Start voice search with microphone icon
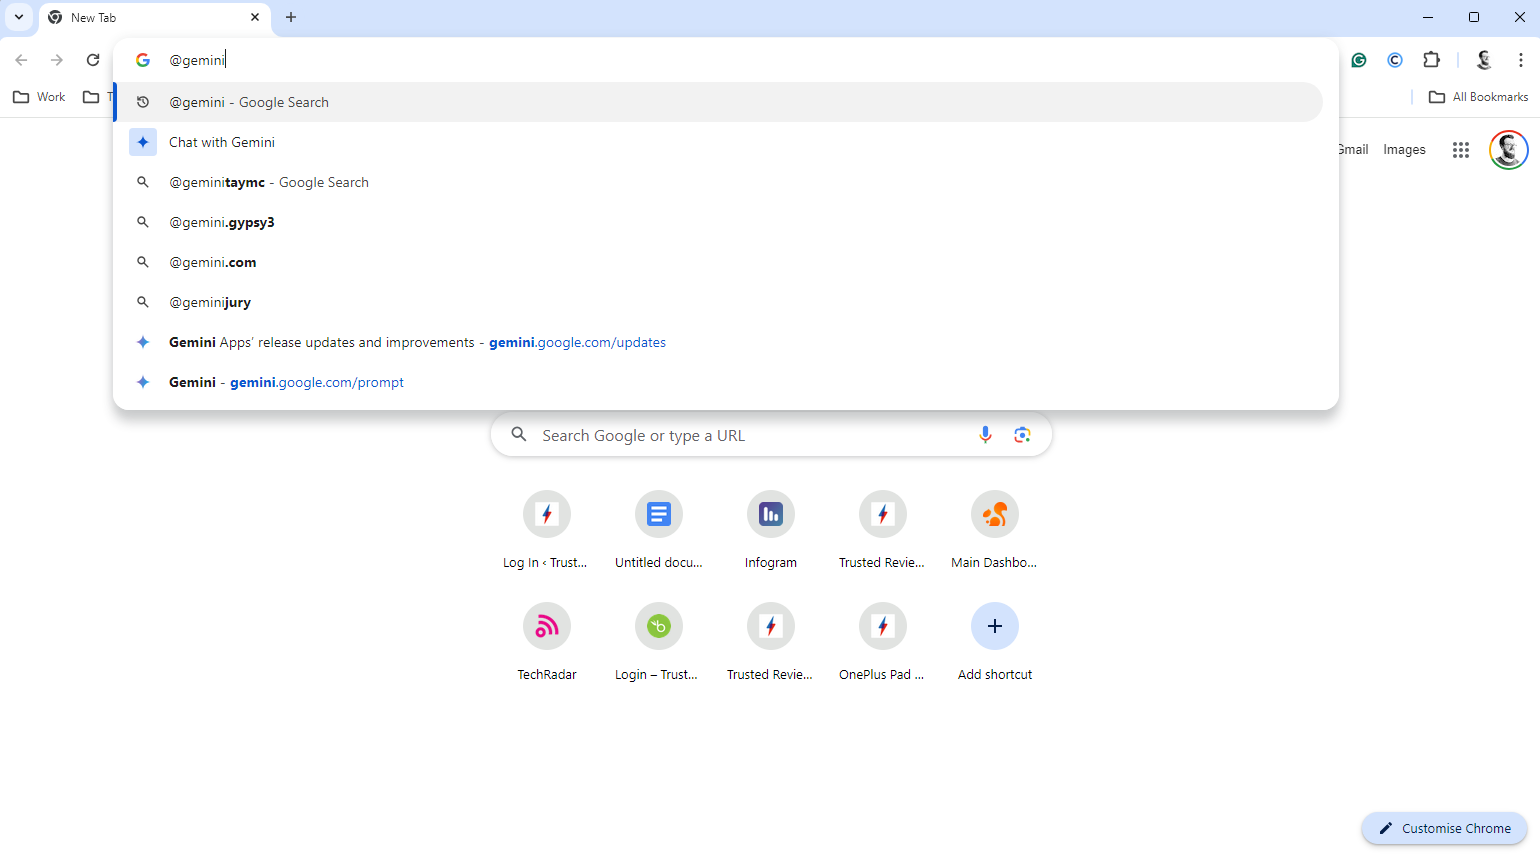 pyautogui.click(x=985, y=435)
